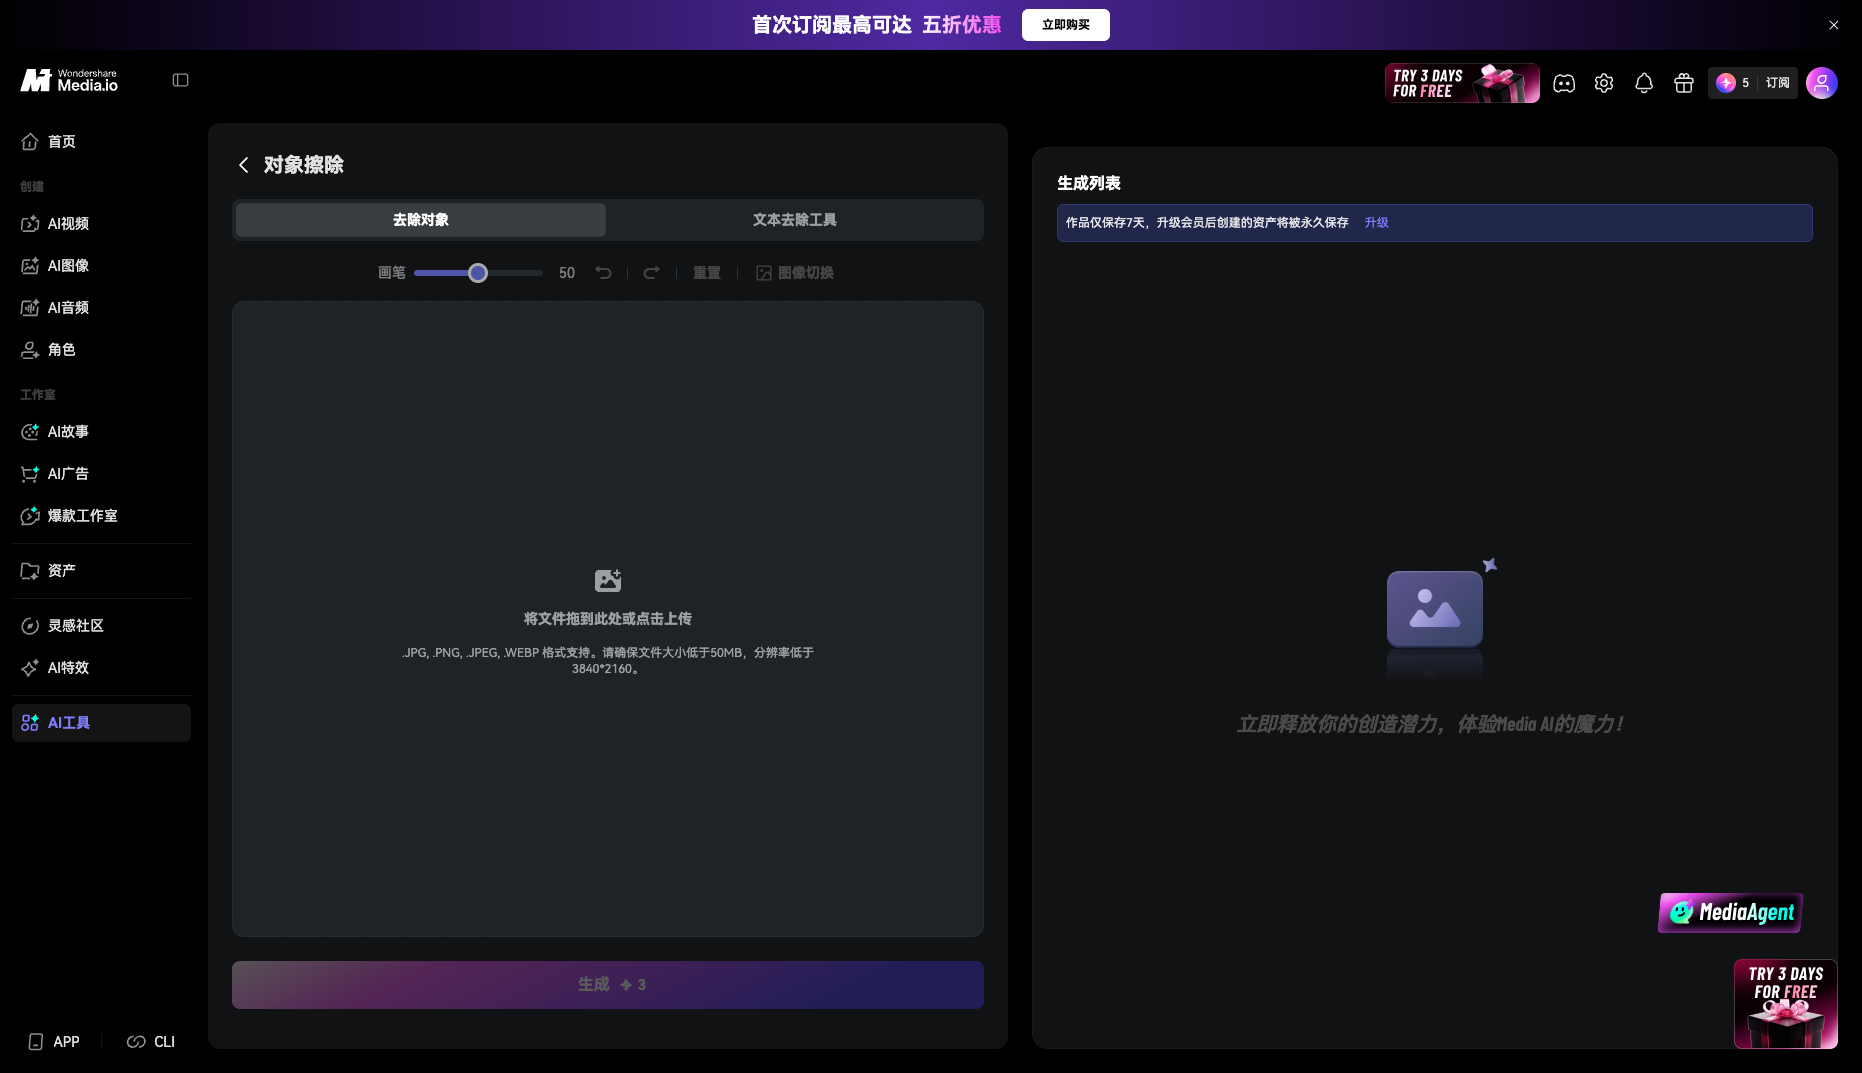Click the undo arrow icon
Viewport: 1862px width, 1073px height.
(603, 272)
